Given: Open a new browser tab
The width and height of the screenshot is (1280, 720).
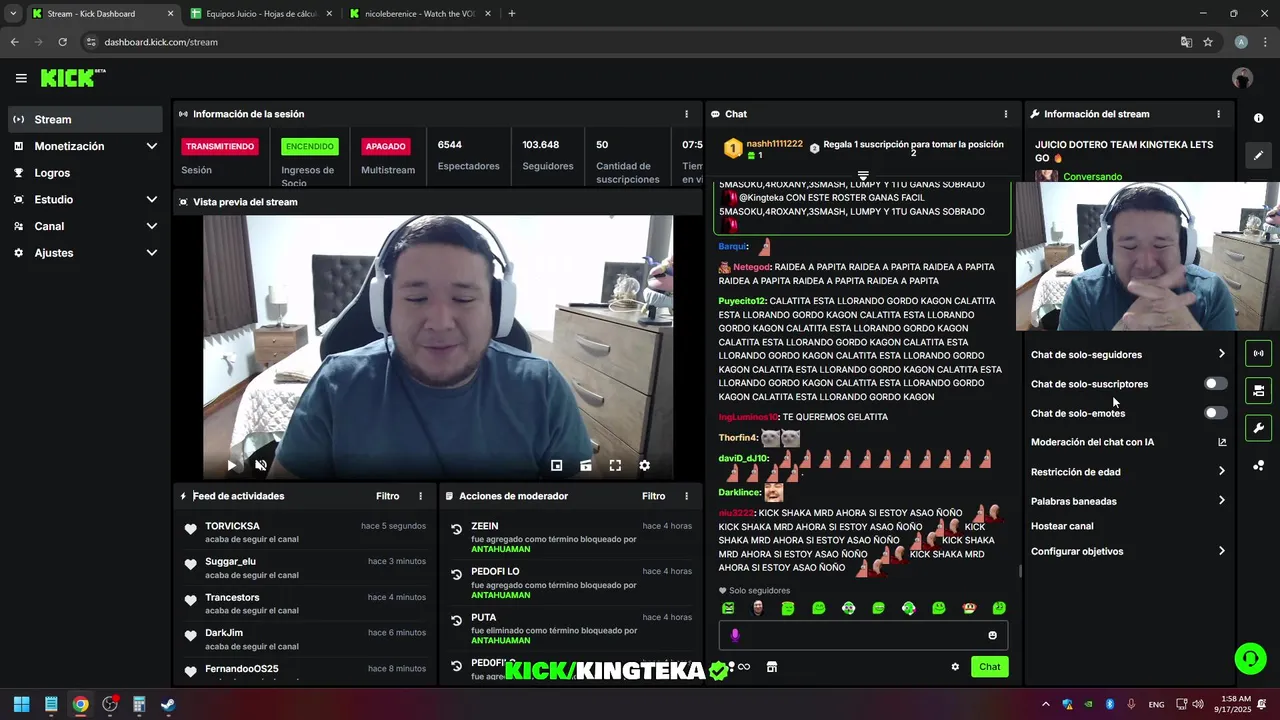Looking at the screenshot, I should 512,14.
